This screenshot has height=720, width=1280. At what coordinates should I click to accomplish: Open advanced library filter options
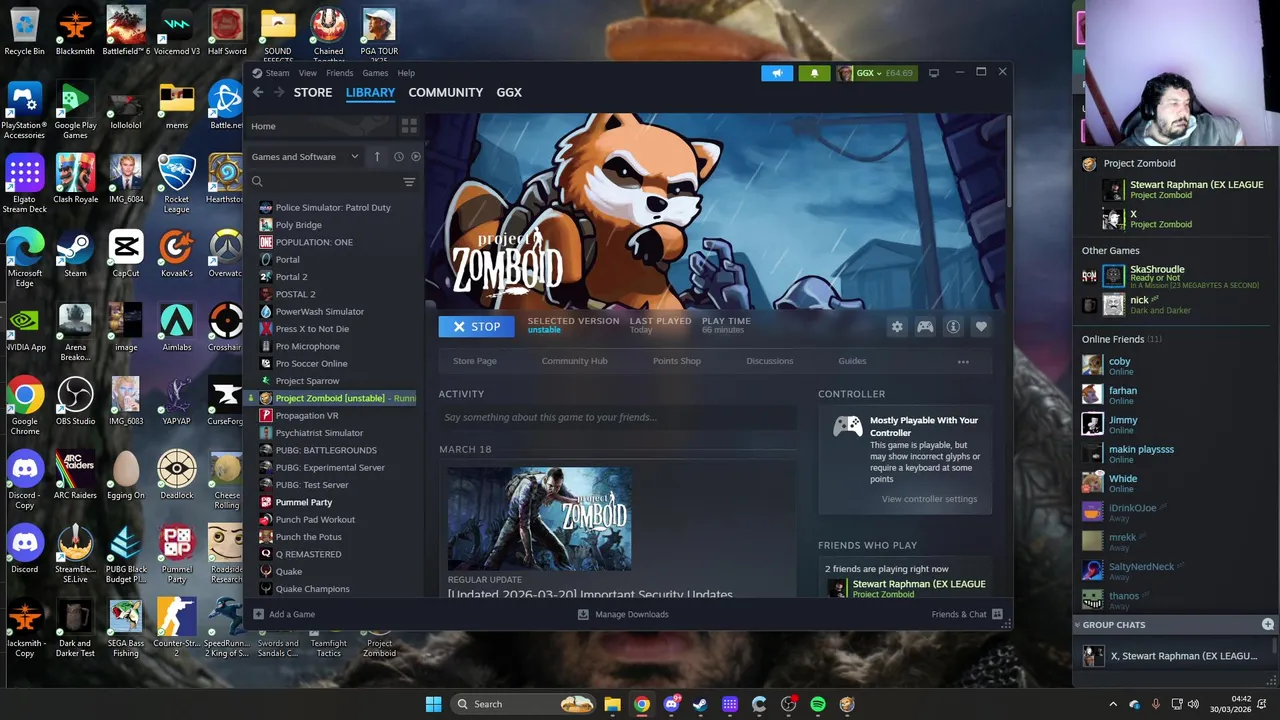point(409,182)
